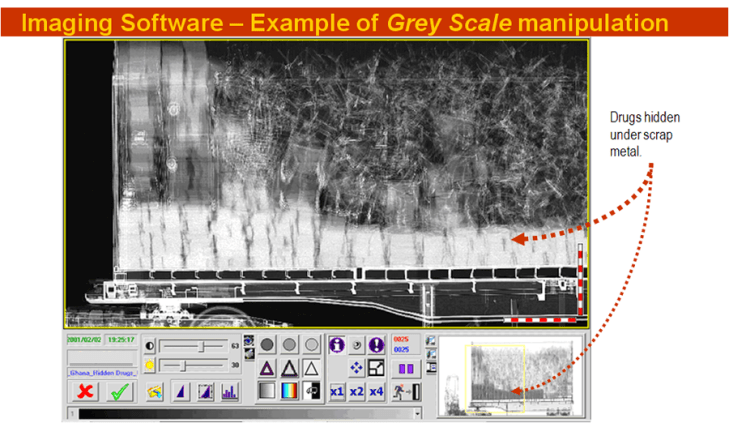Viewport: 729px width, 423px height.
Task: Open the image folder icon
Action: click(155, 391)
